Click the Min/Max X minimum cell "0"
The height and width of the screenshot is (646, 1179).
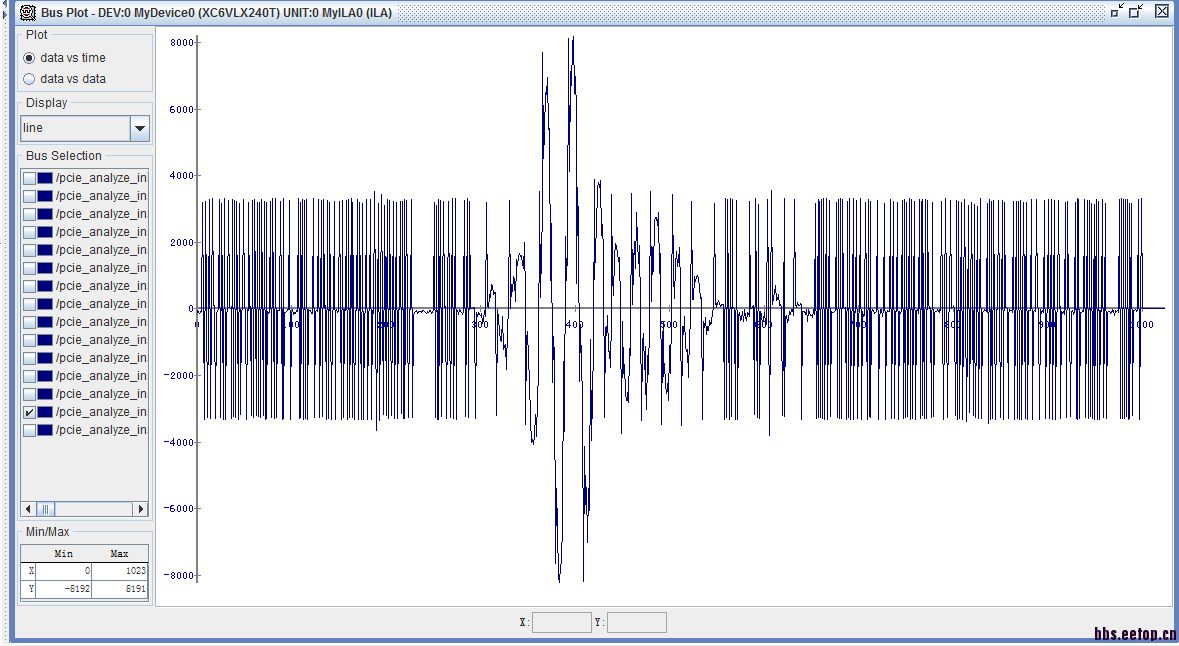[x=63, y=571]
